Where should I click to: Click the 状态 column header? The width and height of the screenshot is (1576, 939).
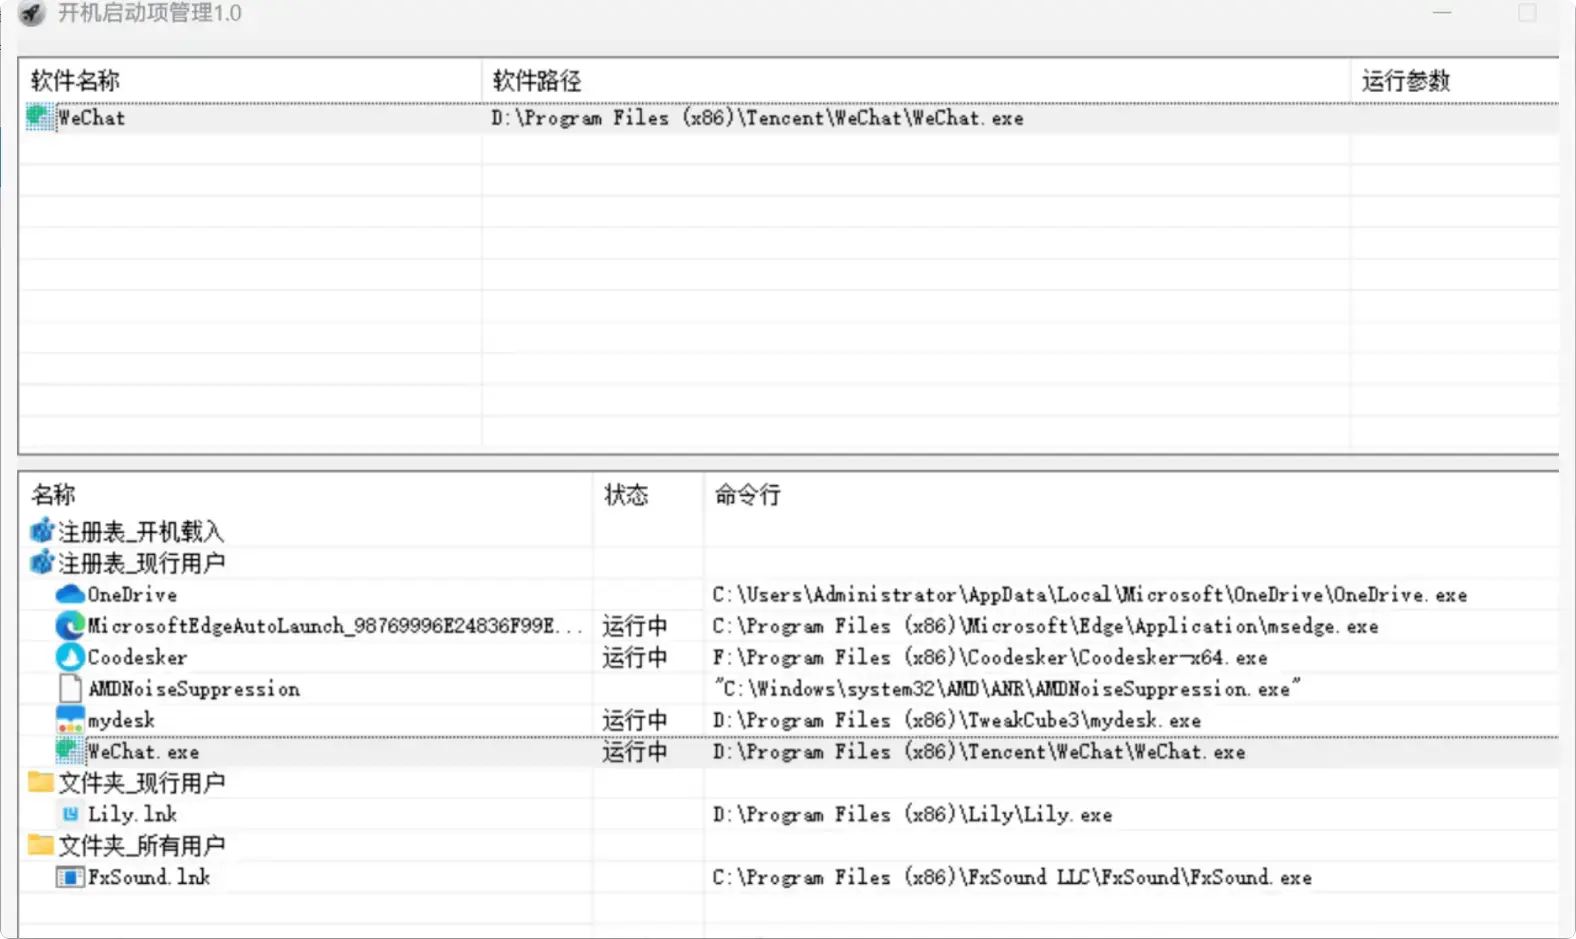[626, 495]
